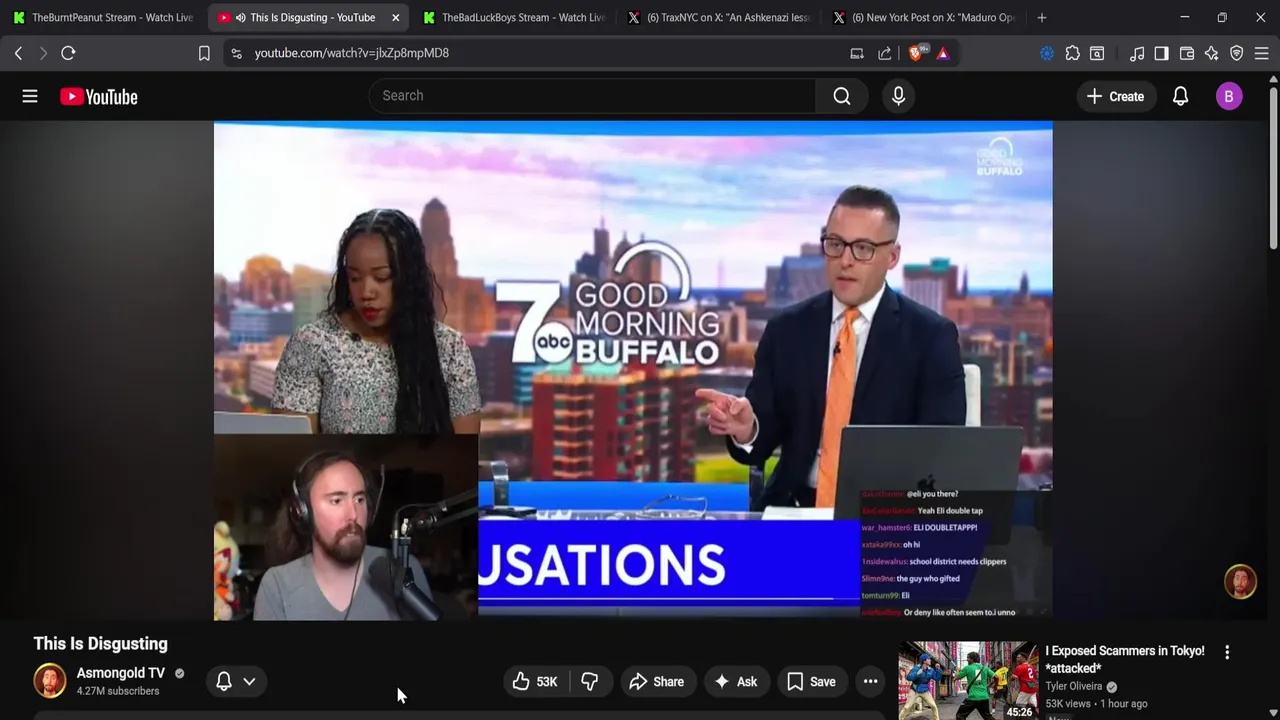Close the 'This Is Disgusting' tab
Viewport: 1280px width, 720px height.
click(396, 17)
